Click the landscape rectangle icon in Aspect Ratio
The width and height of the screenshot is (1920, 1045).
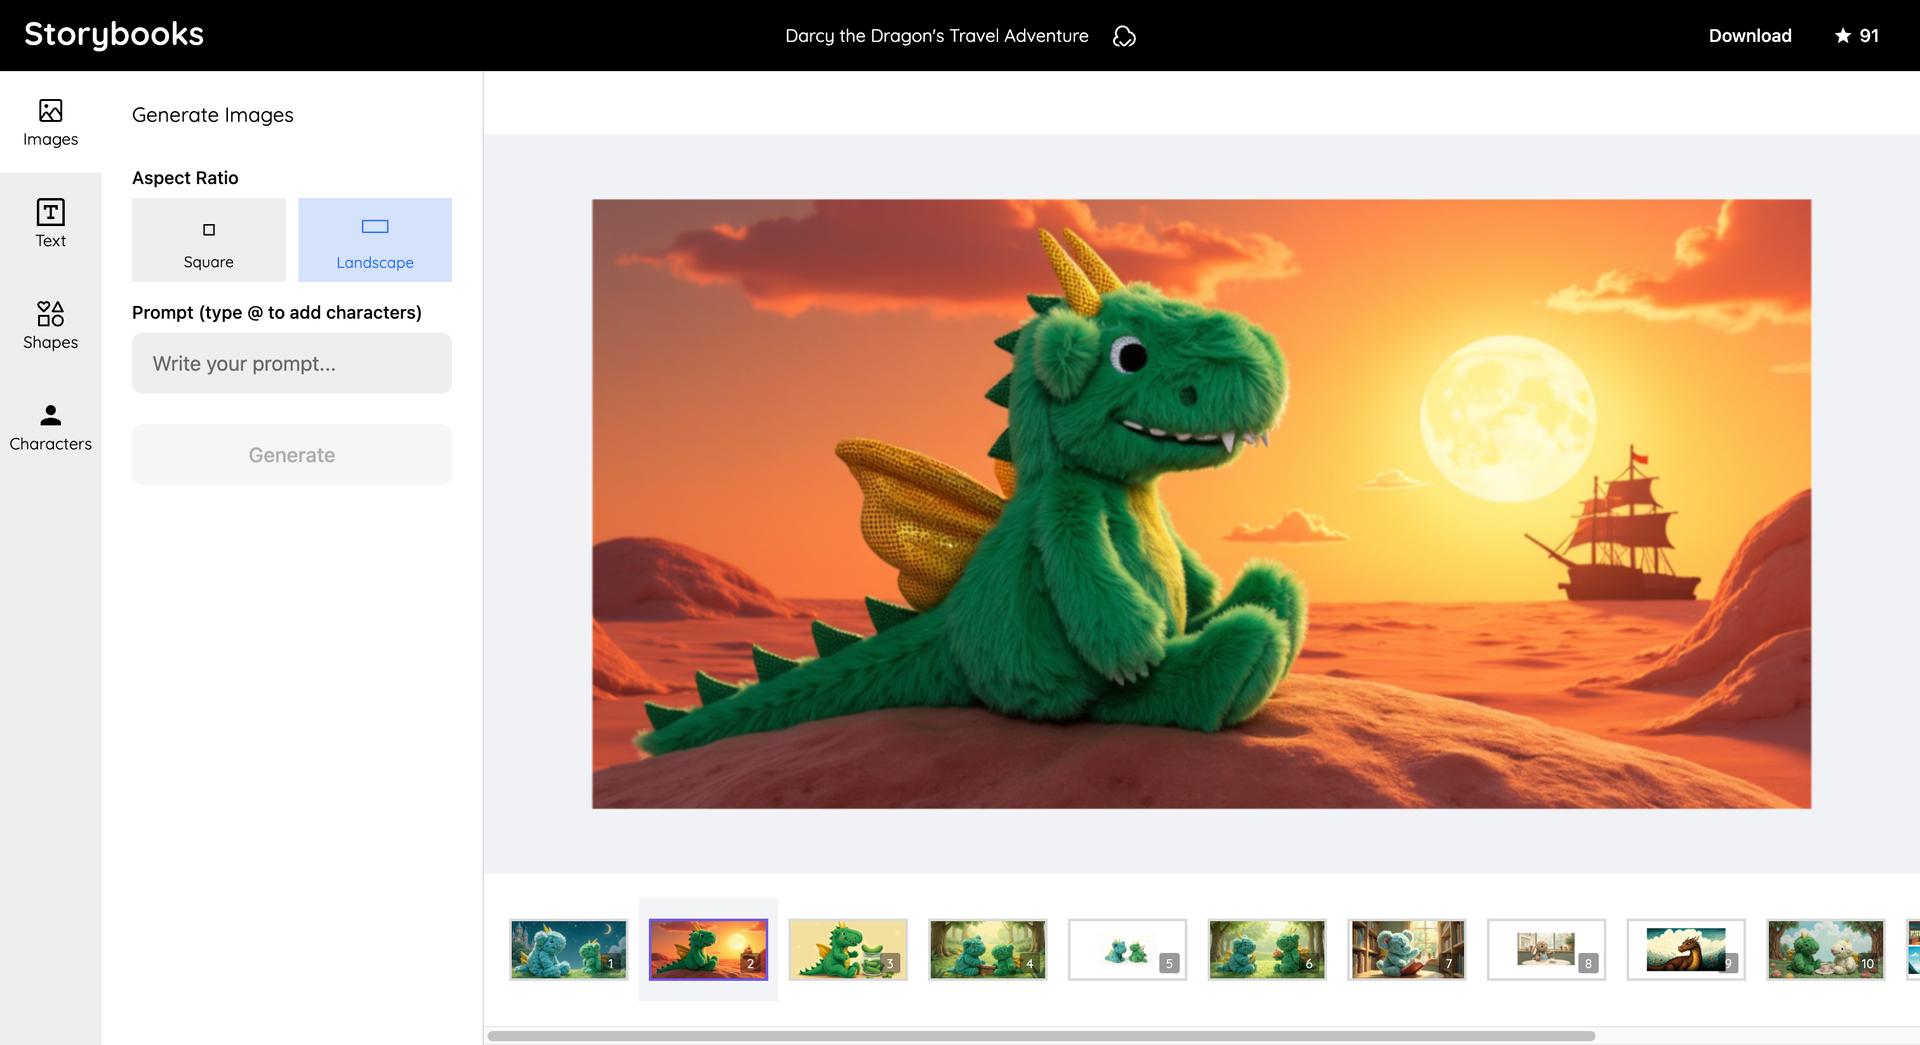coord(374,227)
